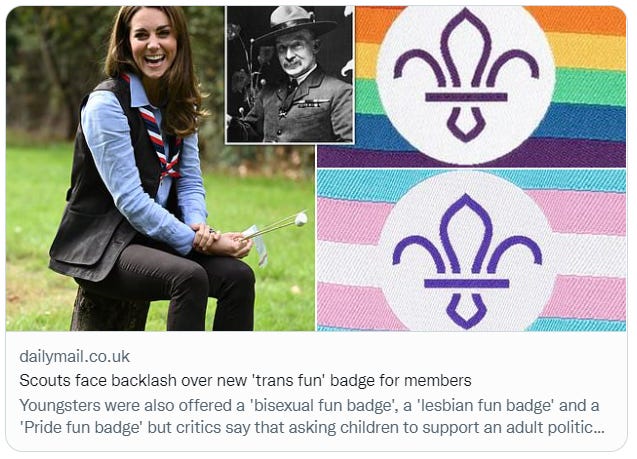Screen dimensions: 637x459
Task: Click the 'Youngsters were also offered' description text
Action: point(312,416)
